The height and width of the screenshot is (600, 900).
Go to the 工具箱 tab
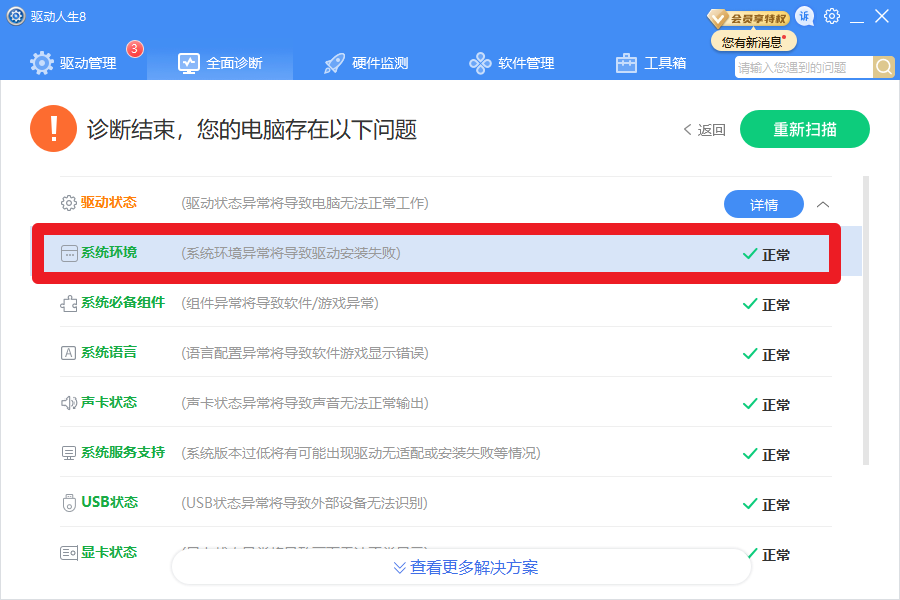[651, 63]
